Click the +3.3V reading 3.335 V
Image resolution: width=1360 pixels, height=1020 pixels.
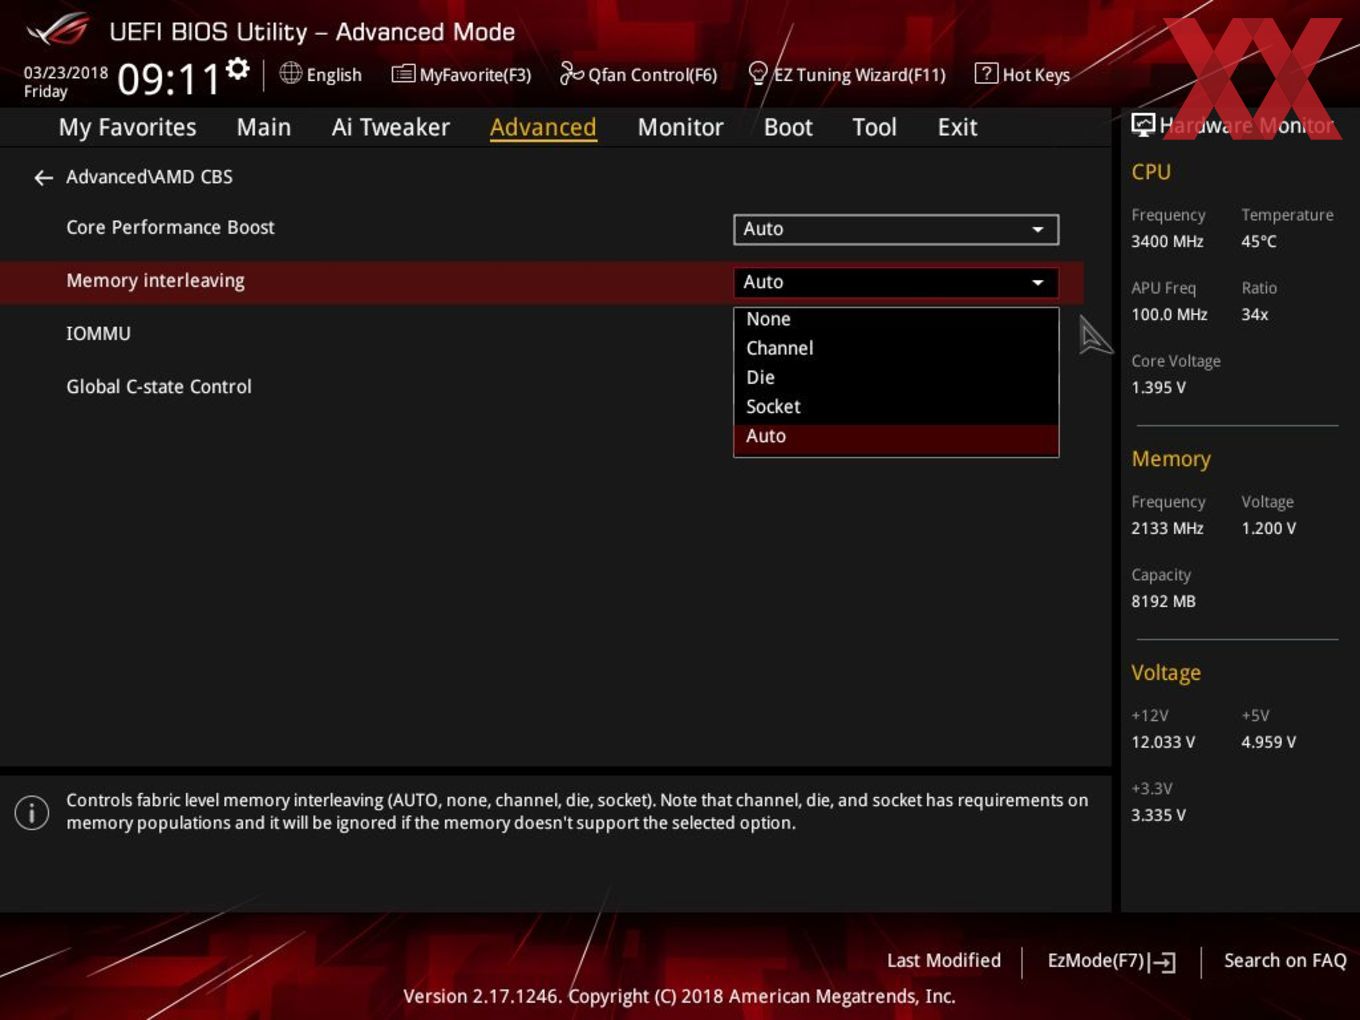tap(1158, 815)
